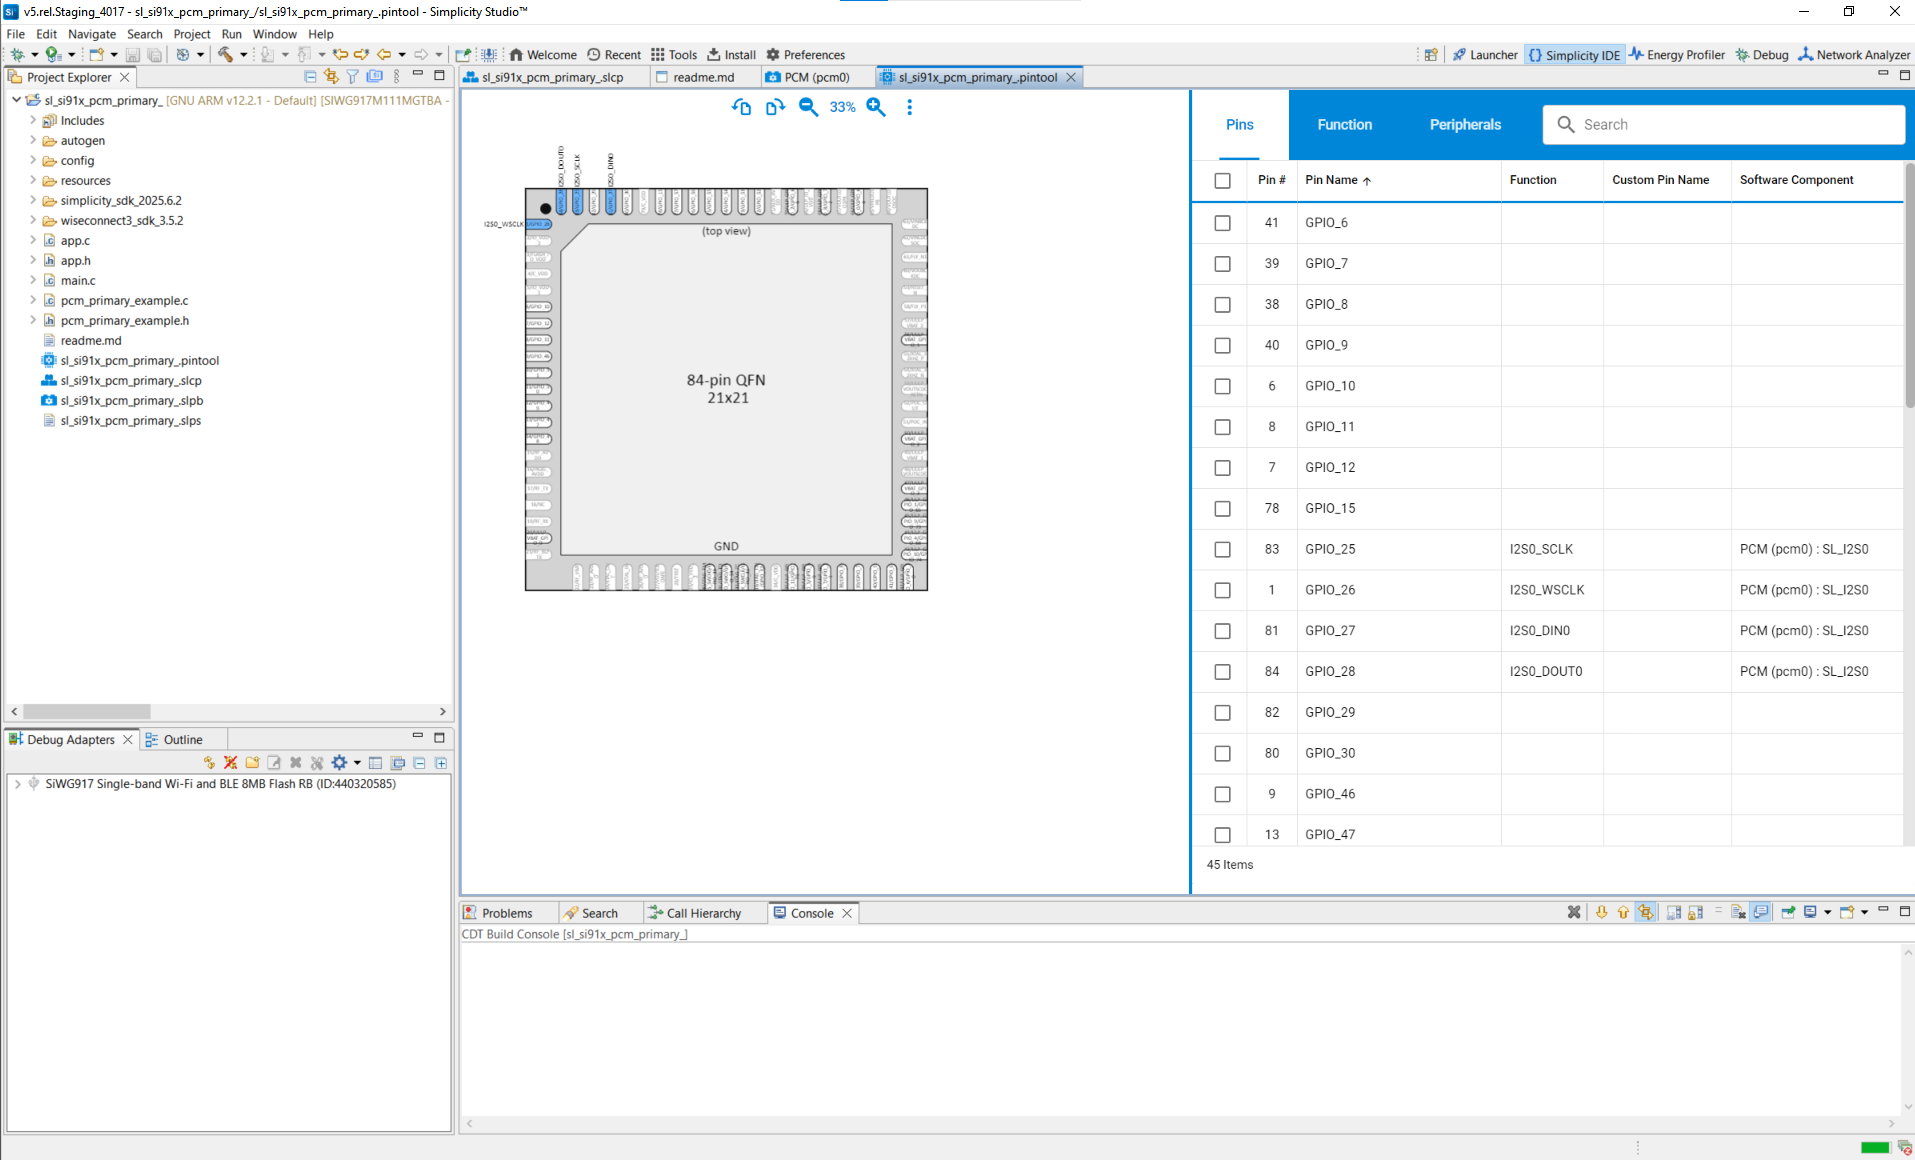Screen dimensions: 1915x1160
Task: Click the zoom in magnifier icon
Action: [876, 107]
